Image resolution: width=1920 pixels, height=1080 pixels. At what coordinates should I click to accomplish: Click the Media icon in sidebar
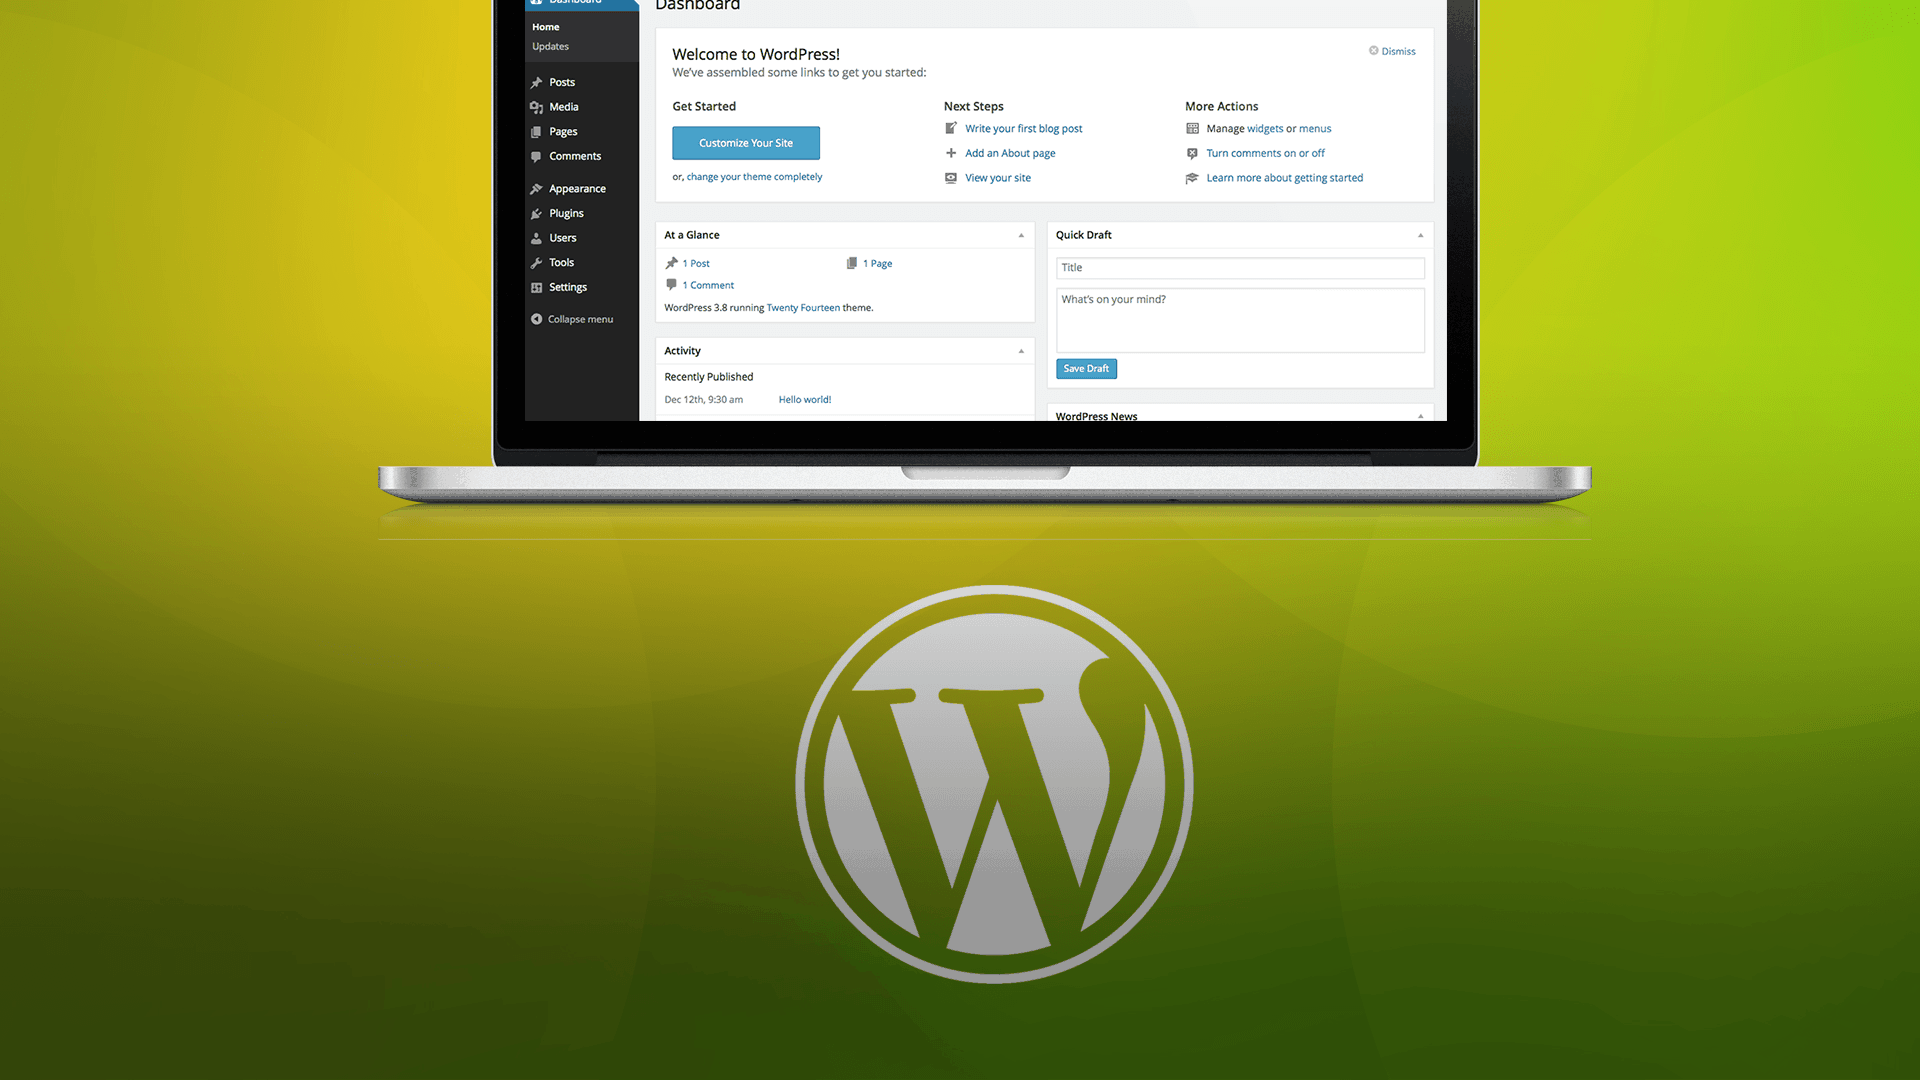pyautogui.click(x=537, y=107)
